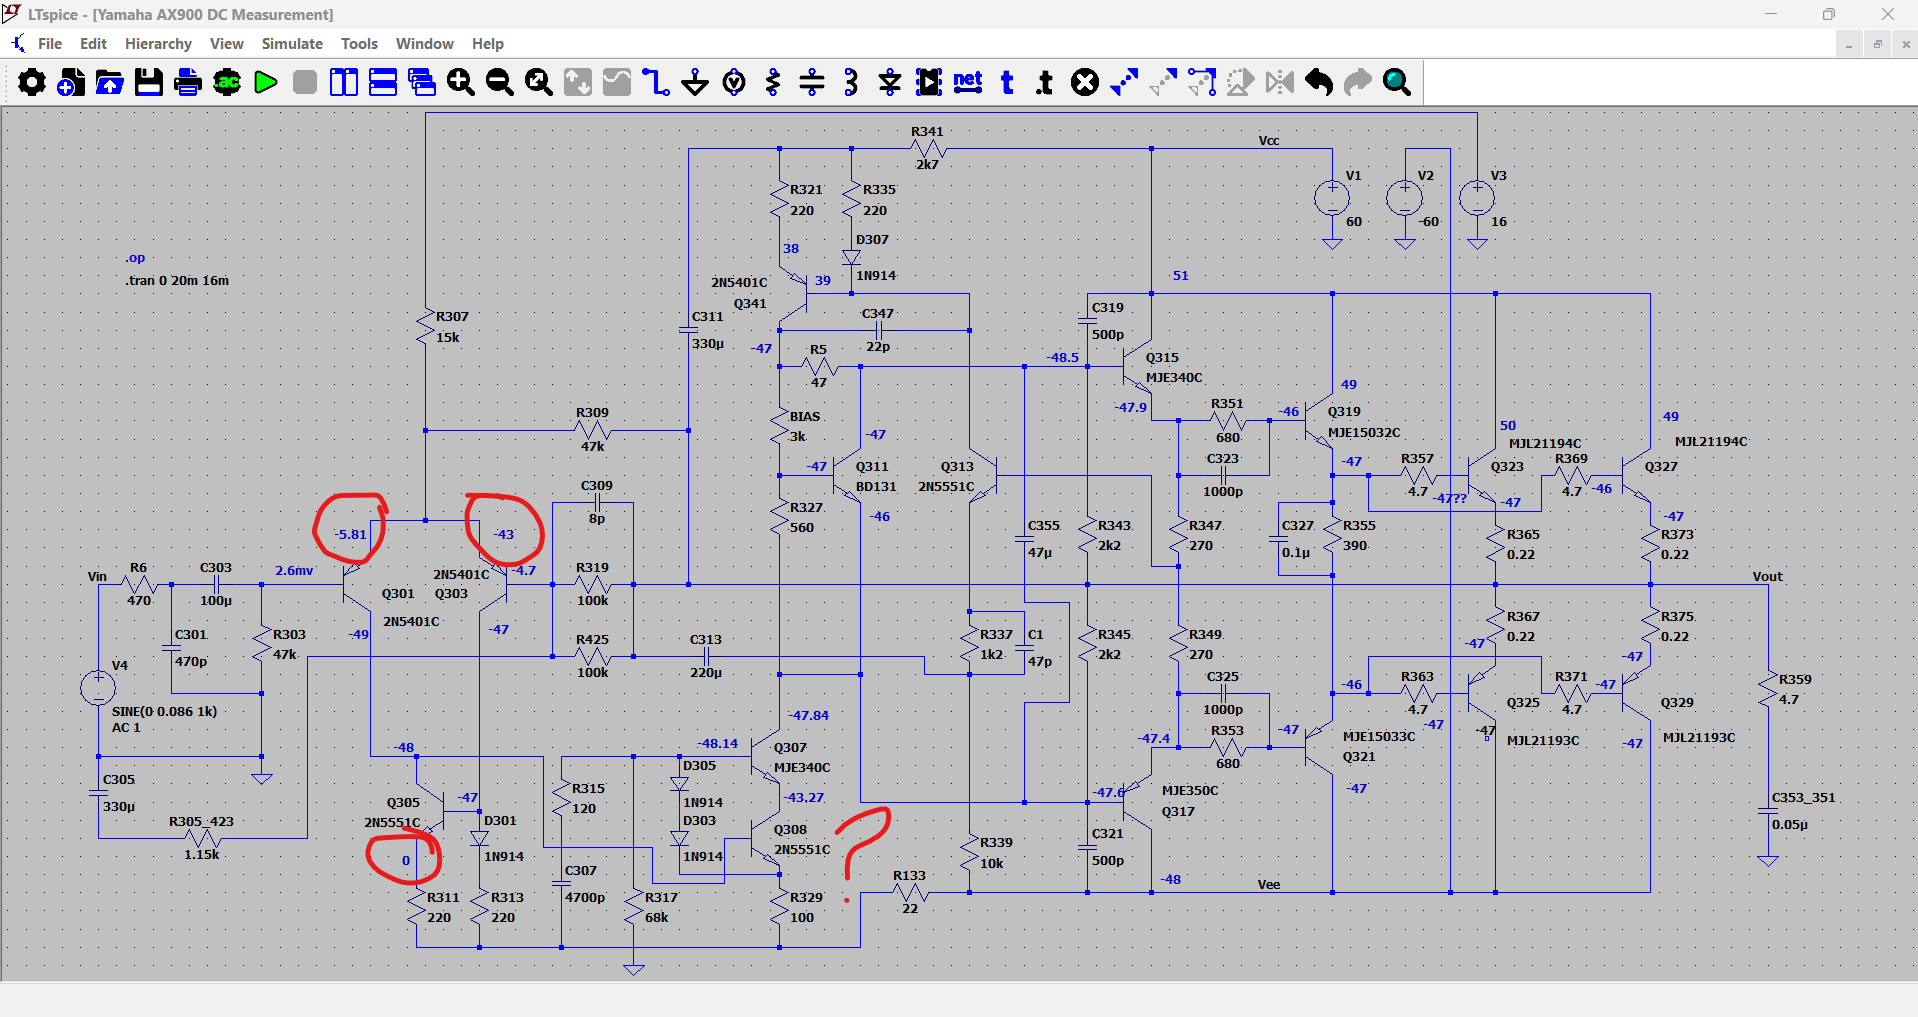Viewport: 1918px width, 1017px height.
Task: Place a net label
Action: 968,82
